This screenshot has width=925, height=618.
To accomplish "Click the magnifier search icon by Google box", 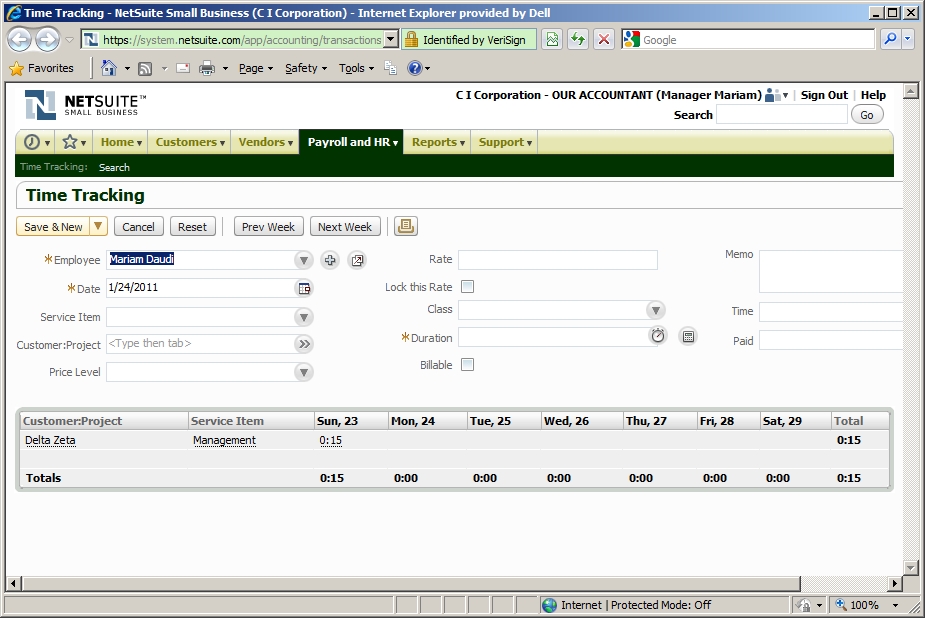I will point(890,40).
